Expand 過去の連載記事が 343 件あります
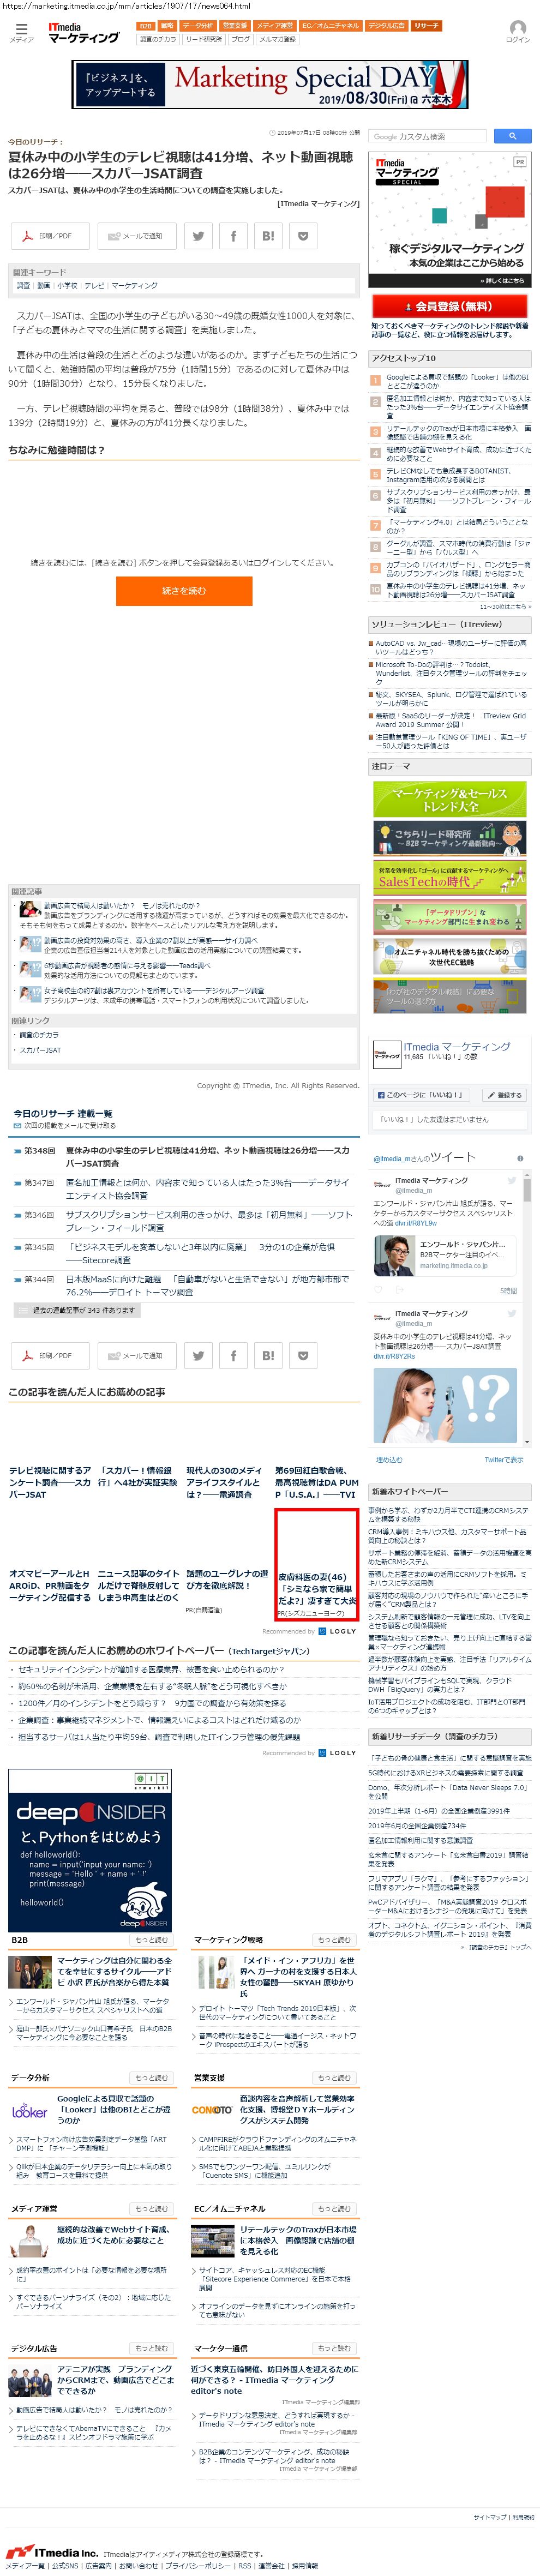The height and width of the screenshot is (2576, 540). coord(76,1310)
